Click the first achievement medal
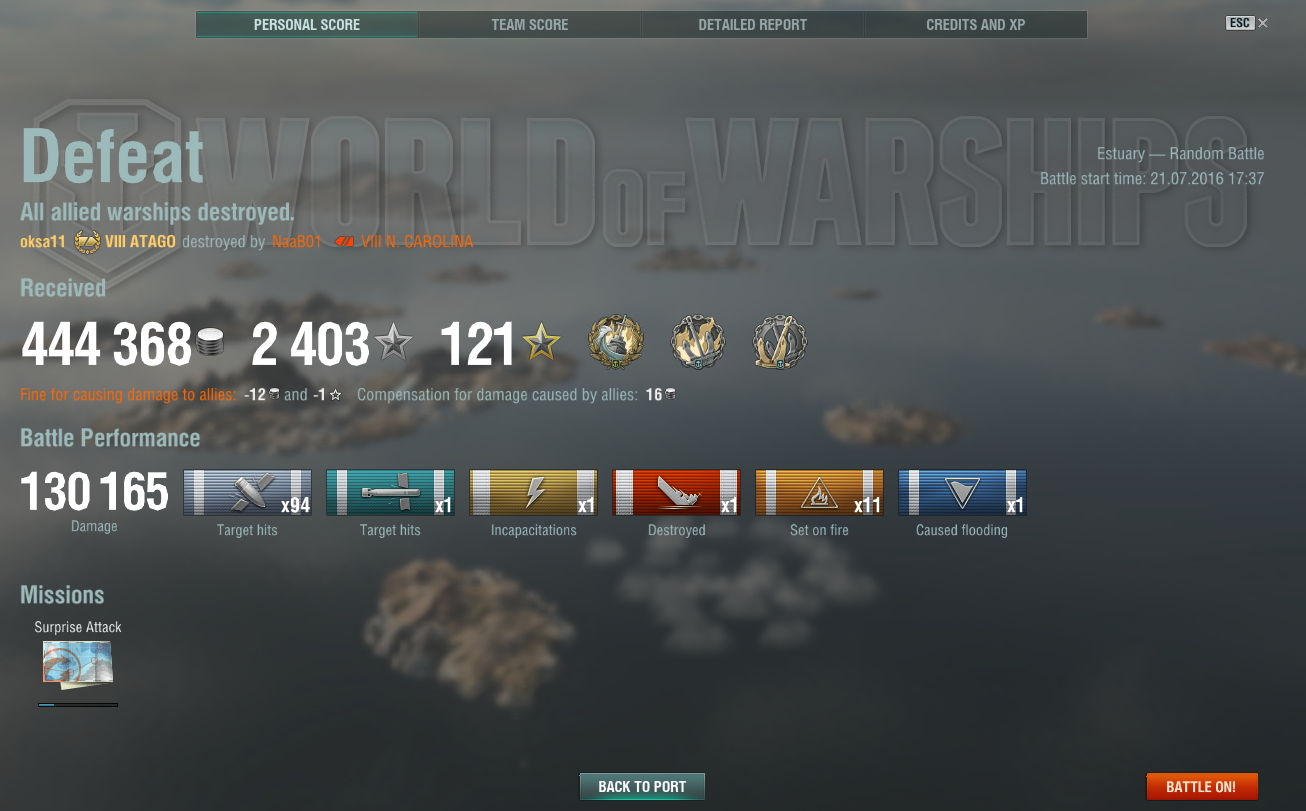This screenshot has width=1306, height=811. click(x=616, y=342)
